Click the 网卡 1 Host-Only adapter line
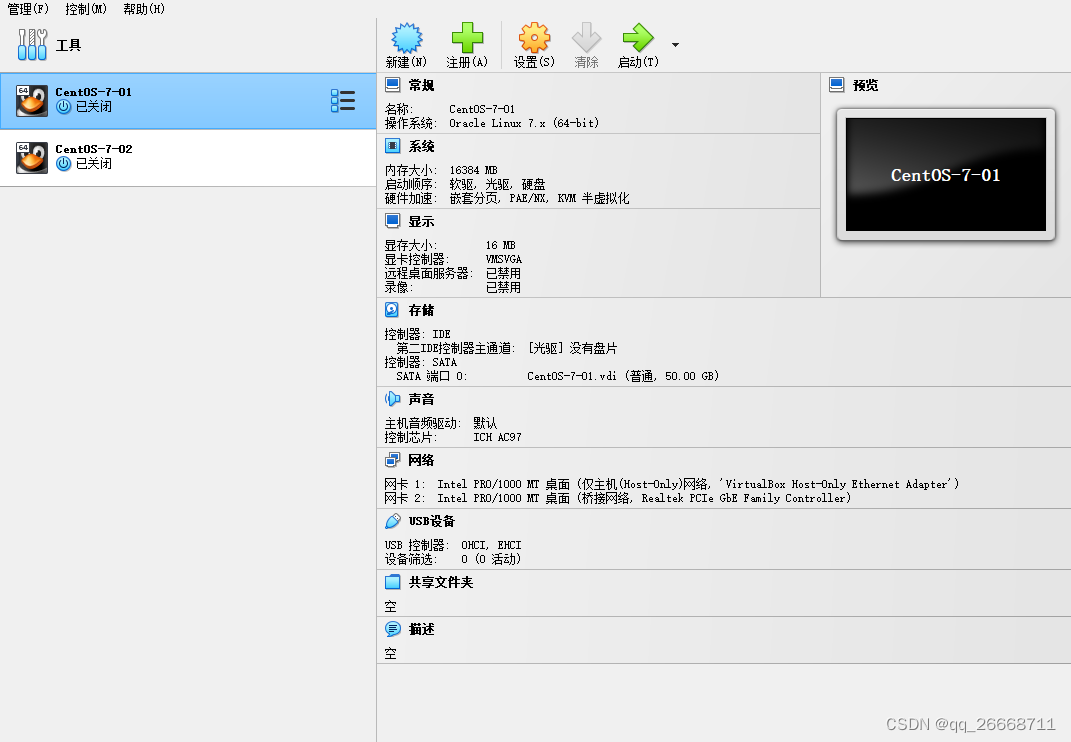Image resolution: width=1071 pixels, height=742 pixels. coord(671,484)
